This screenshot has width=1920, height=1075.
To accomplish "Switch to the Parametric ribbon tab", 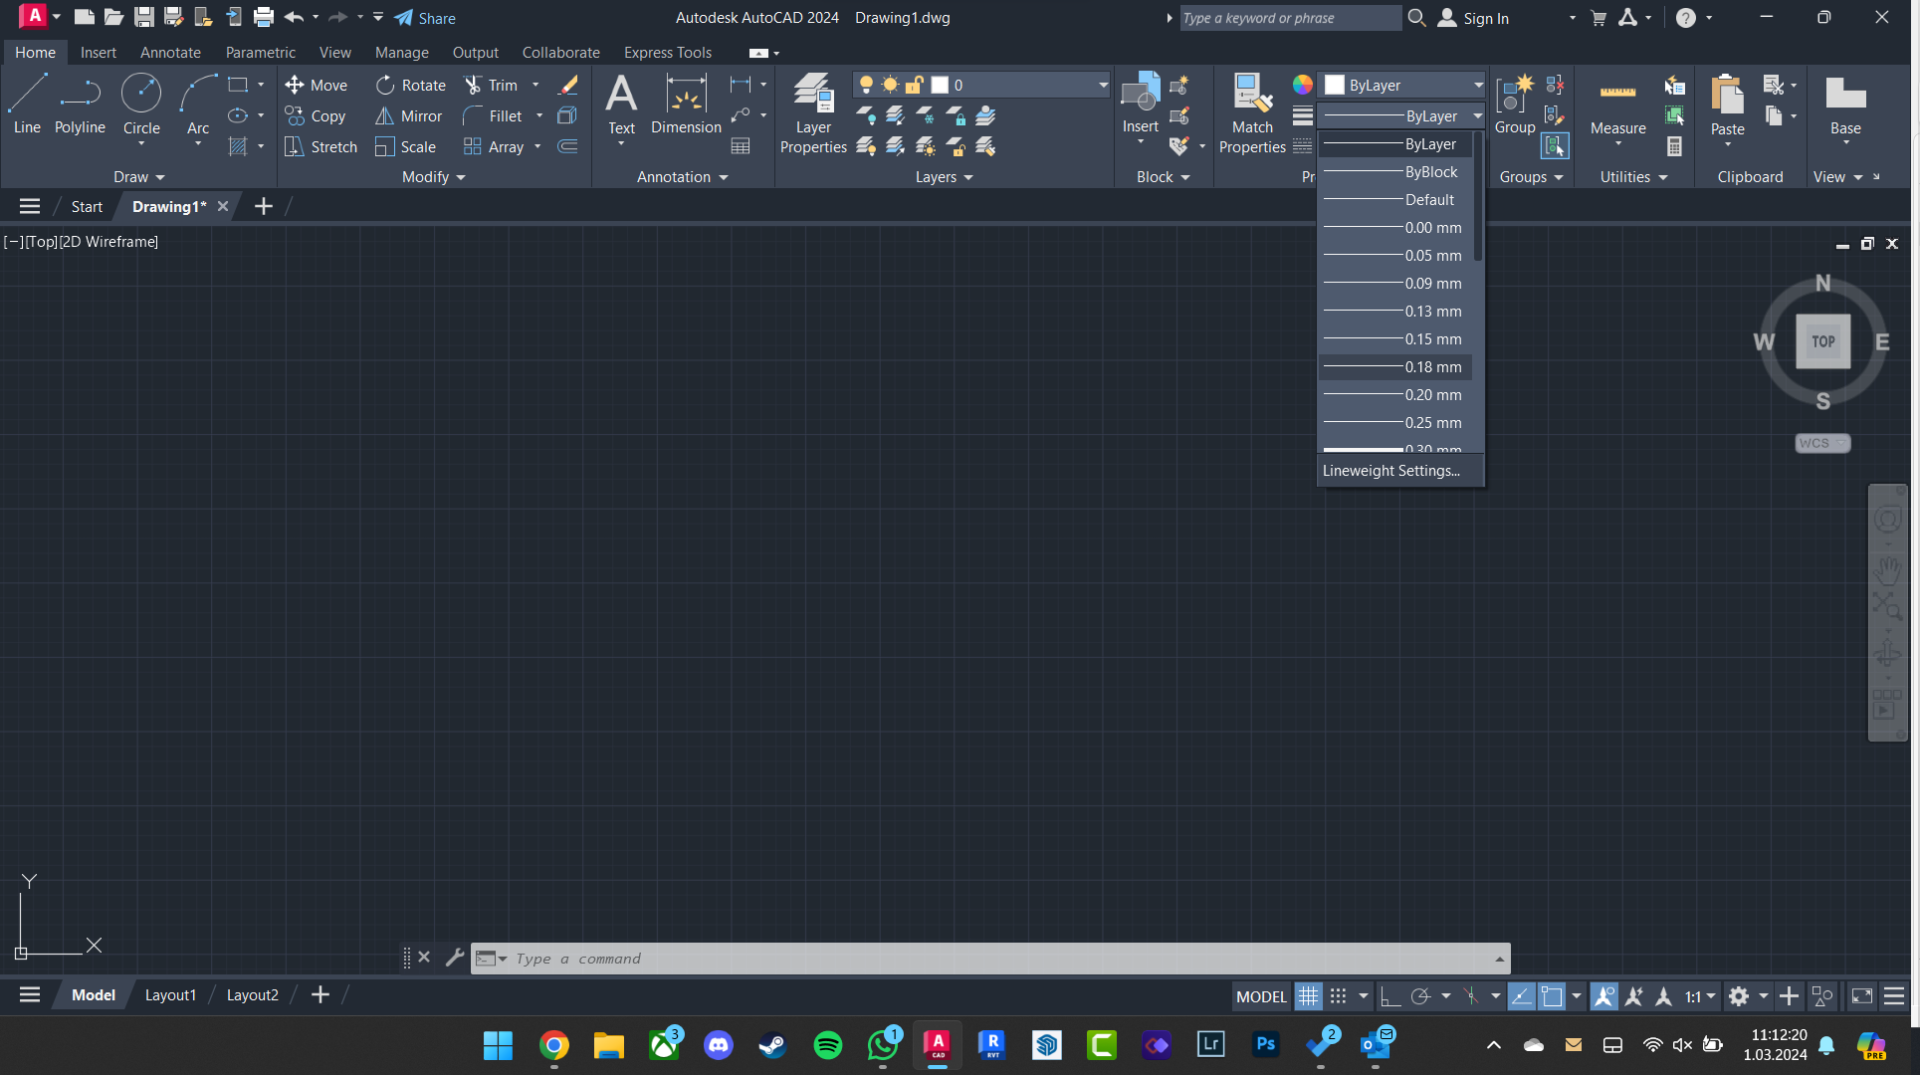I will pos(260,52).
